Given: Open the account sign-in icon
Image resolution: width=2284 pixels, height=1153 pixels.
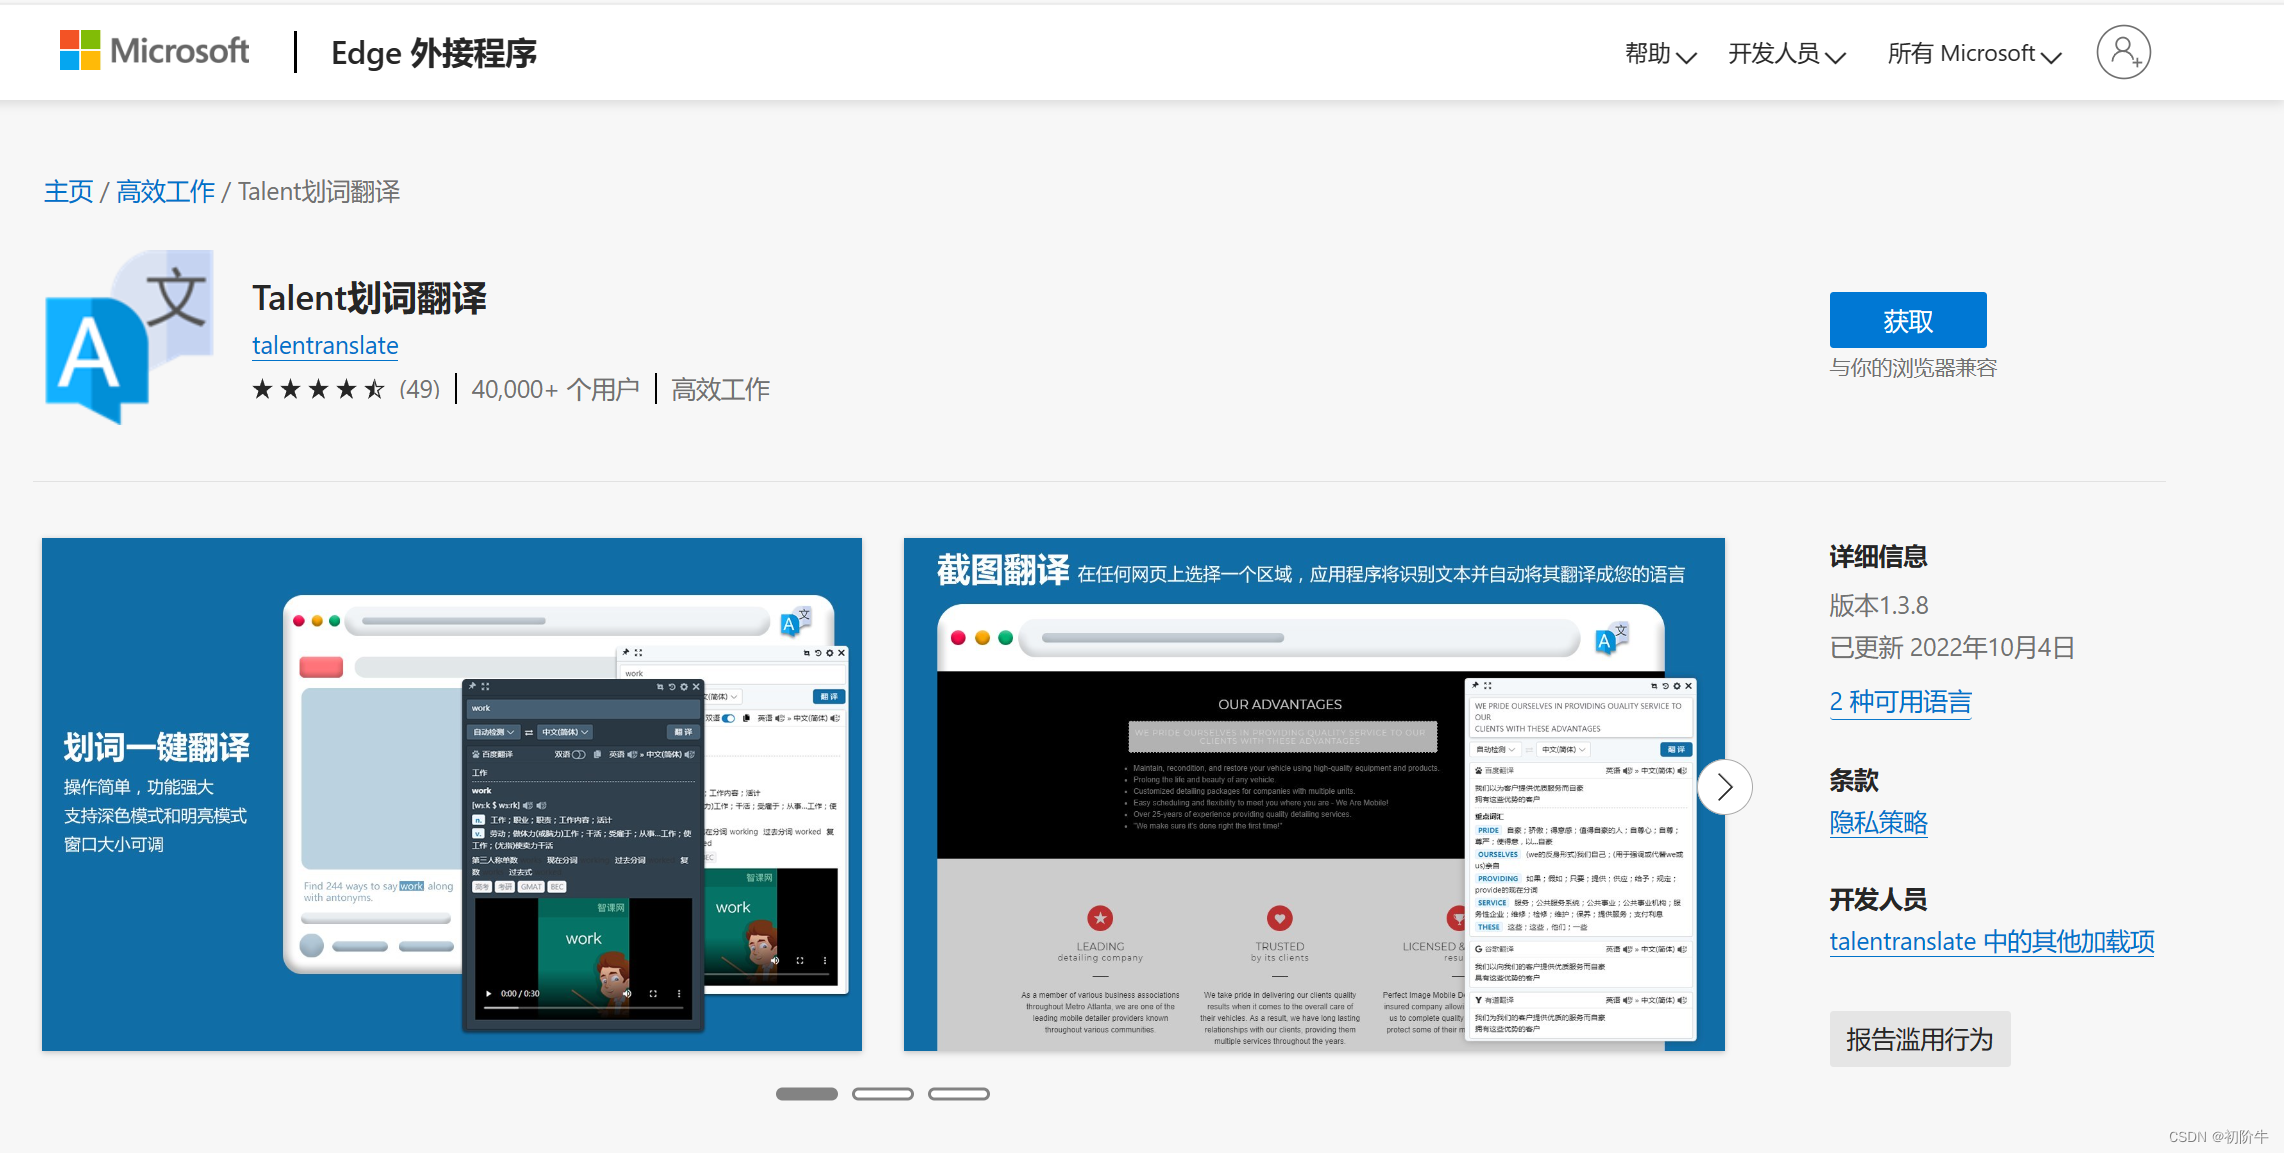Looking at the screenshot, I should point(2123,51).
